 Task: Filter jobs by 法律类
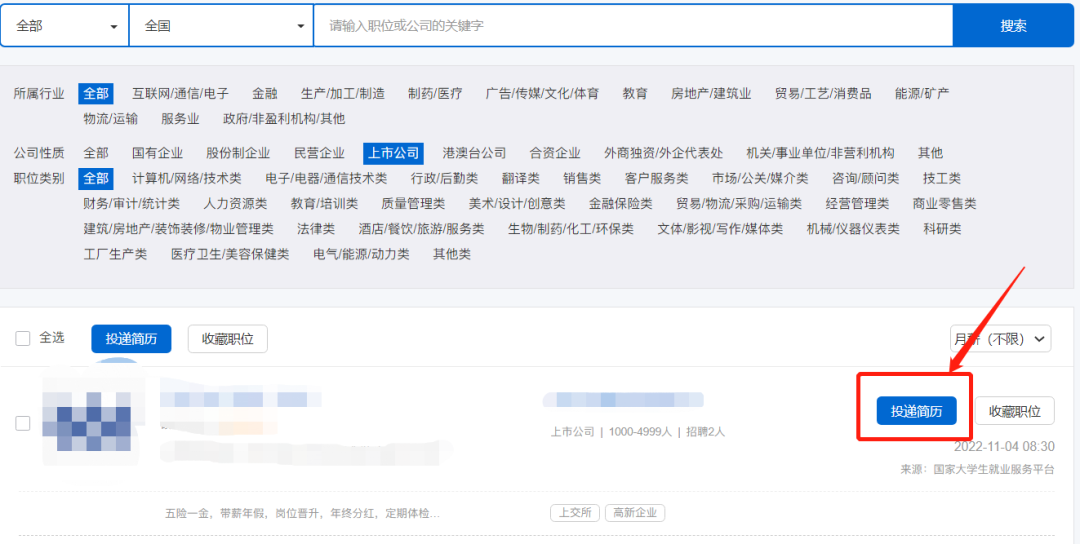[316, 229]
